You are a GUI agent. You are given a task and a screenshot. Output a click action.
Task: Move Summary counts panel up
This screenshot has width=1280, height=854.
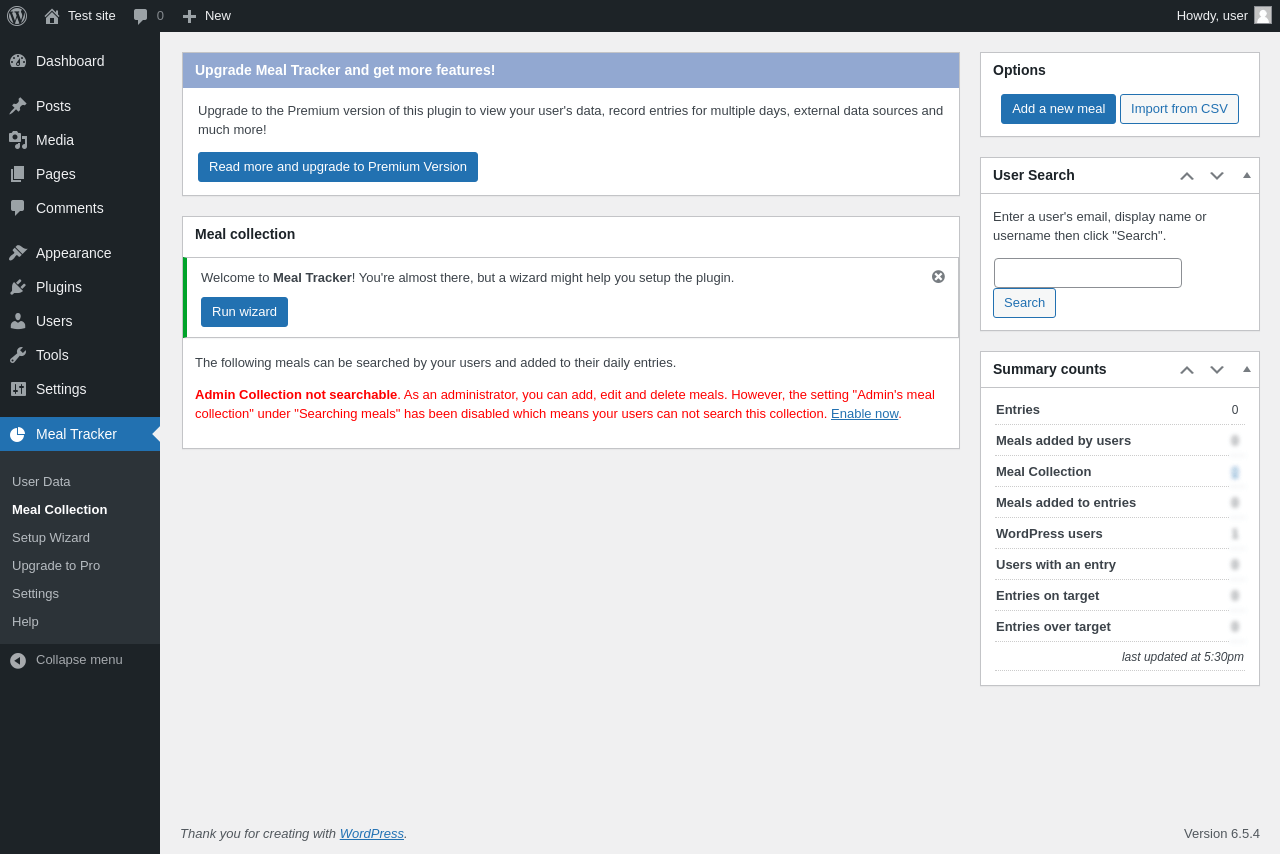pyautogui.click(x=1187, y=370)
